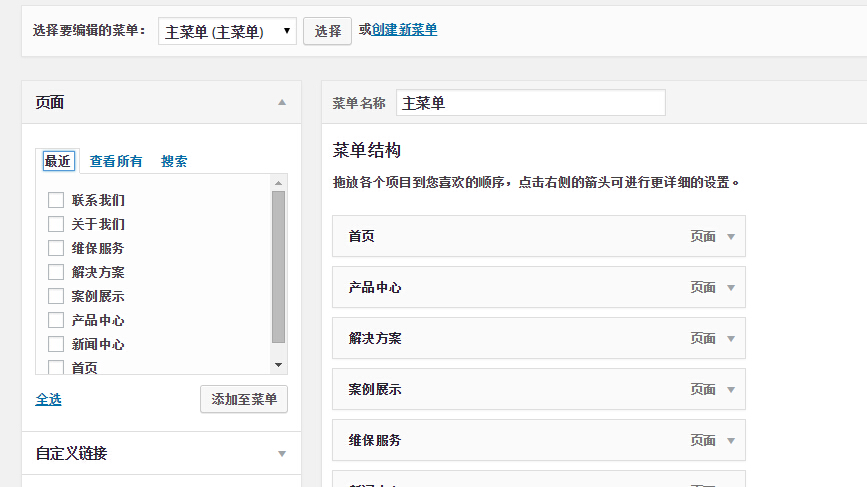Image resolution: width=867 pixels, height=487 pixels.
Task: Switch to the 搜索 tab
Action: pos(174,161)
